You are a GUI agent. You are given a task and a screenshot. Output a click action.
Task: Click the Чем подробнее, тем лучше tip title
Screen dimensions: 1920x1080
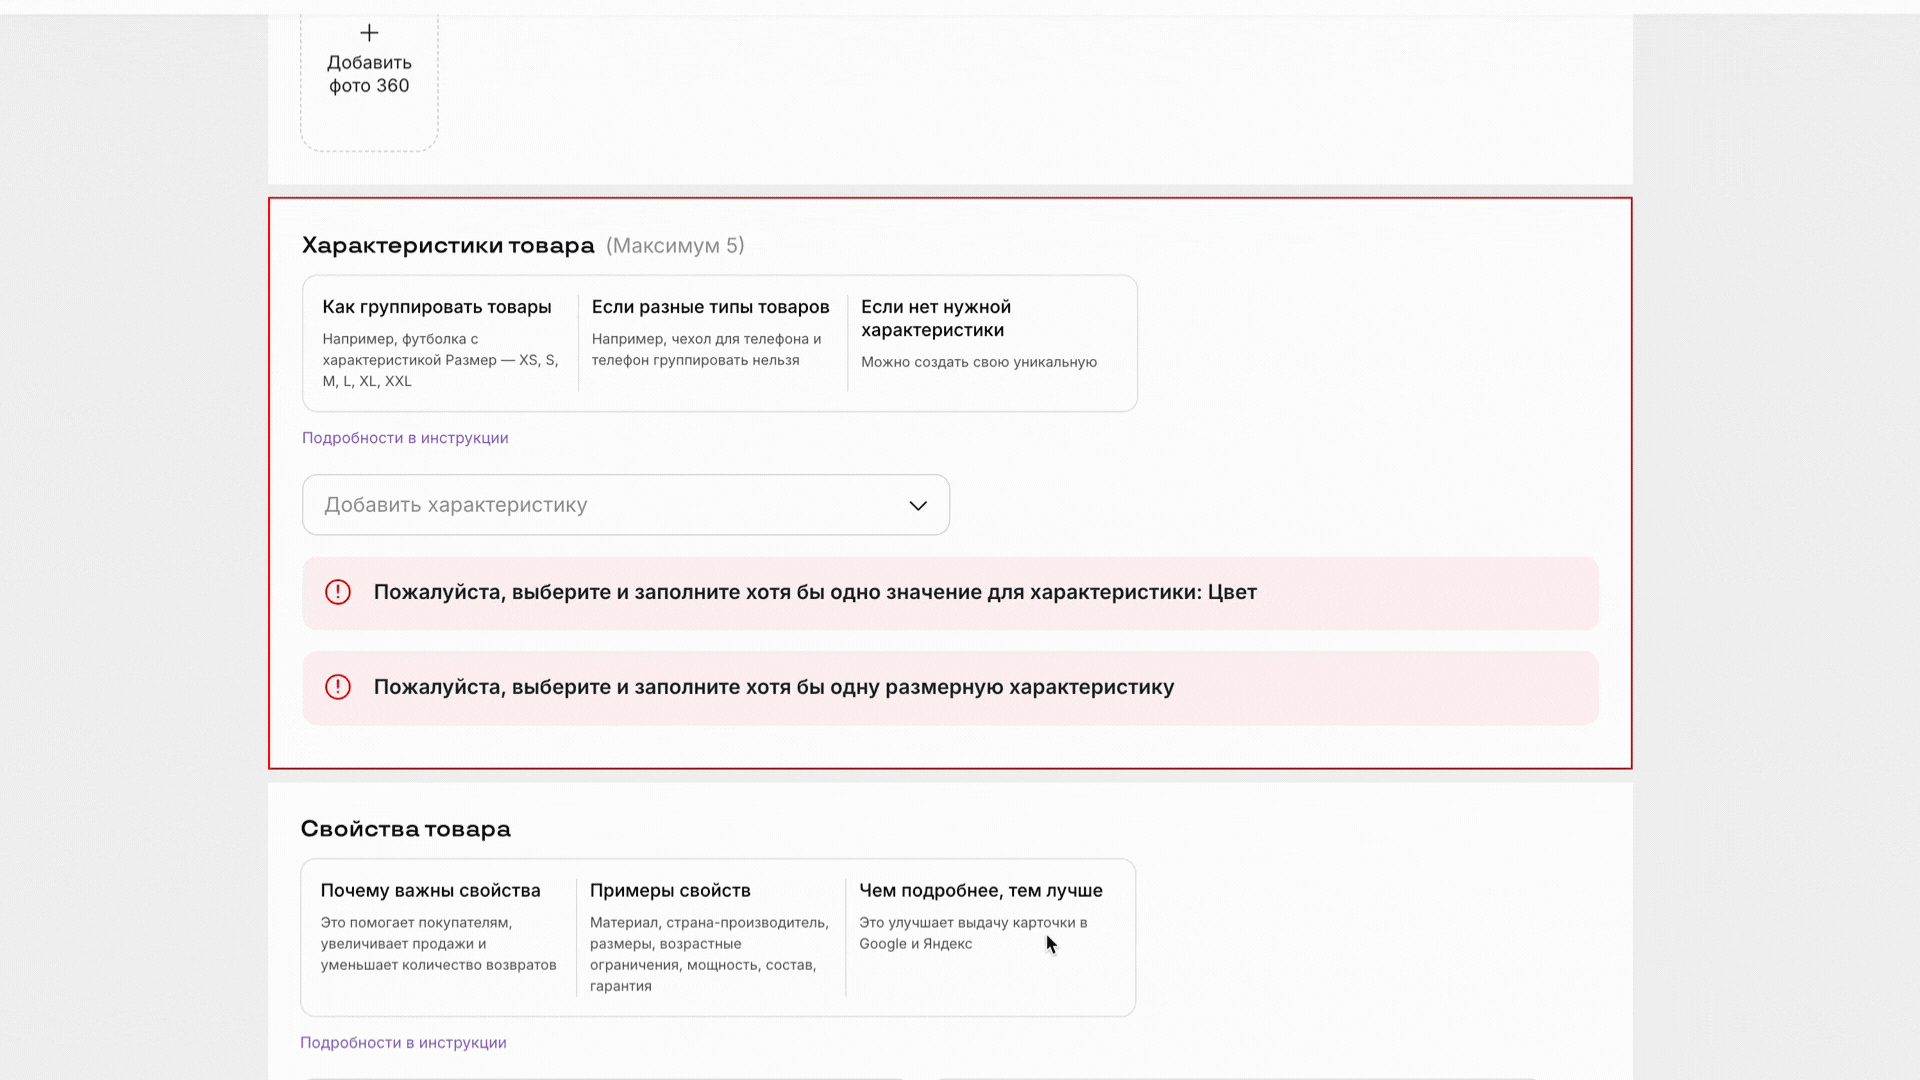(981, 890)
